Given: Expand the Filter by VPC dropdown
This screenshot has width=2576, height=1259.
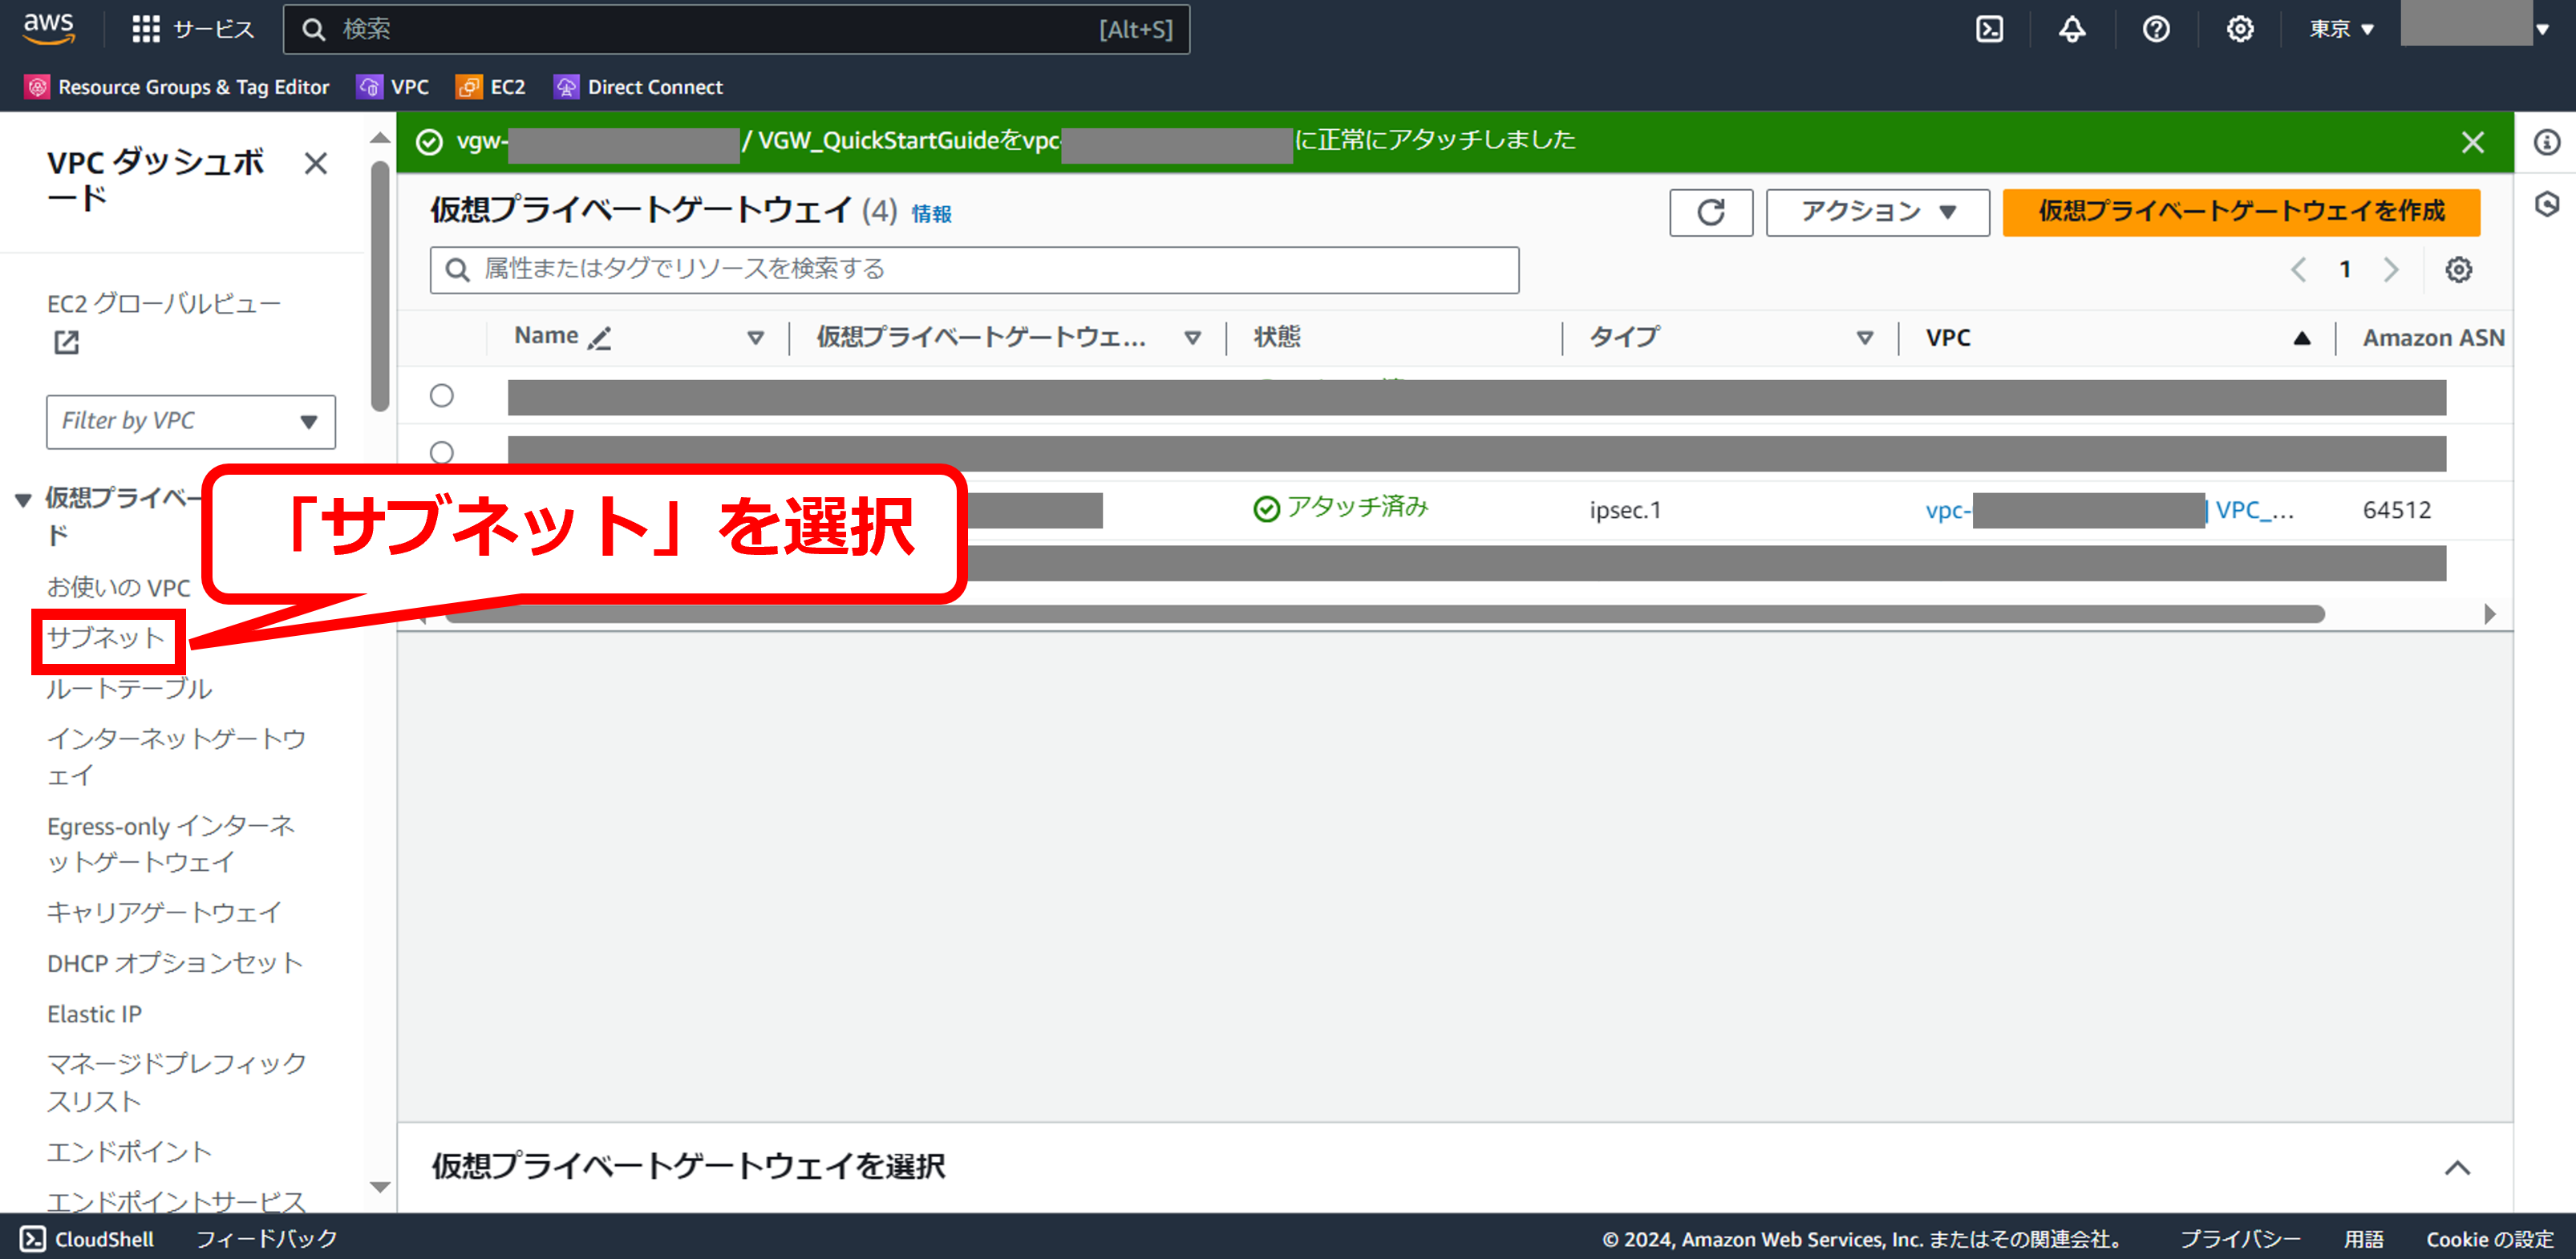Looking at the screenshot, I should point(190,421).
